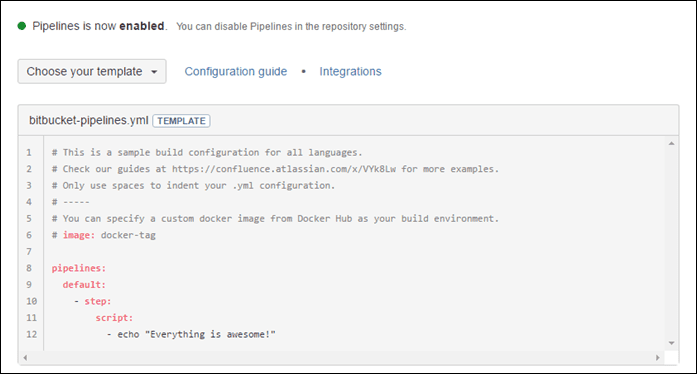Image resolution: width=697 pixels, height=374 pixels.
Task: Click line number 12 in the gutter
Action: (x=31, y=334)
